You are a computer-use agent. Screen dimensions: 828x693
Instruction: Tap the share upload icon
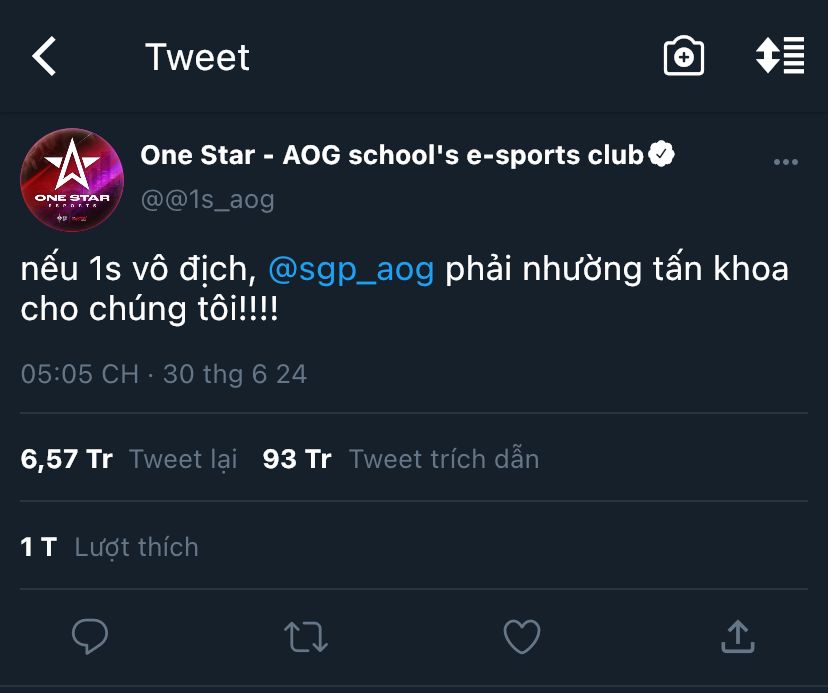[x=738, y=636]
